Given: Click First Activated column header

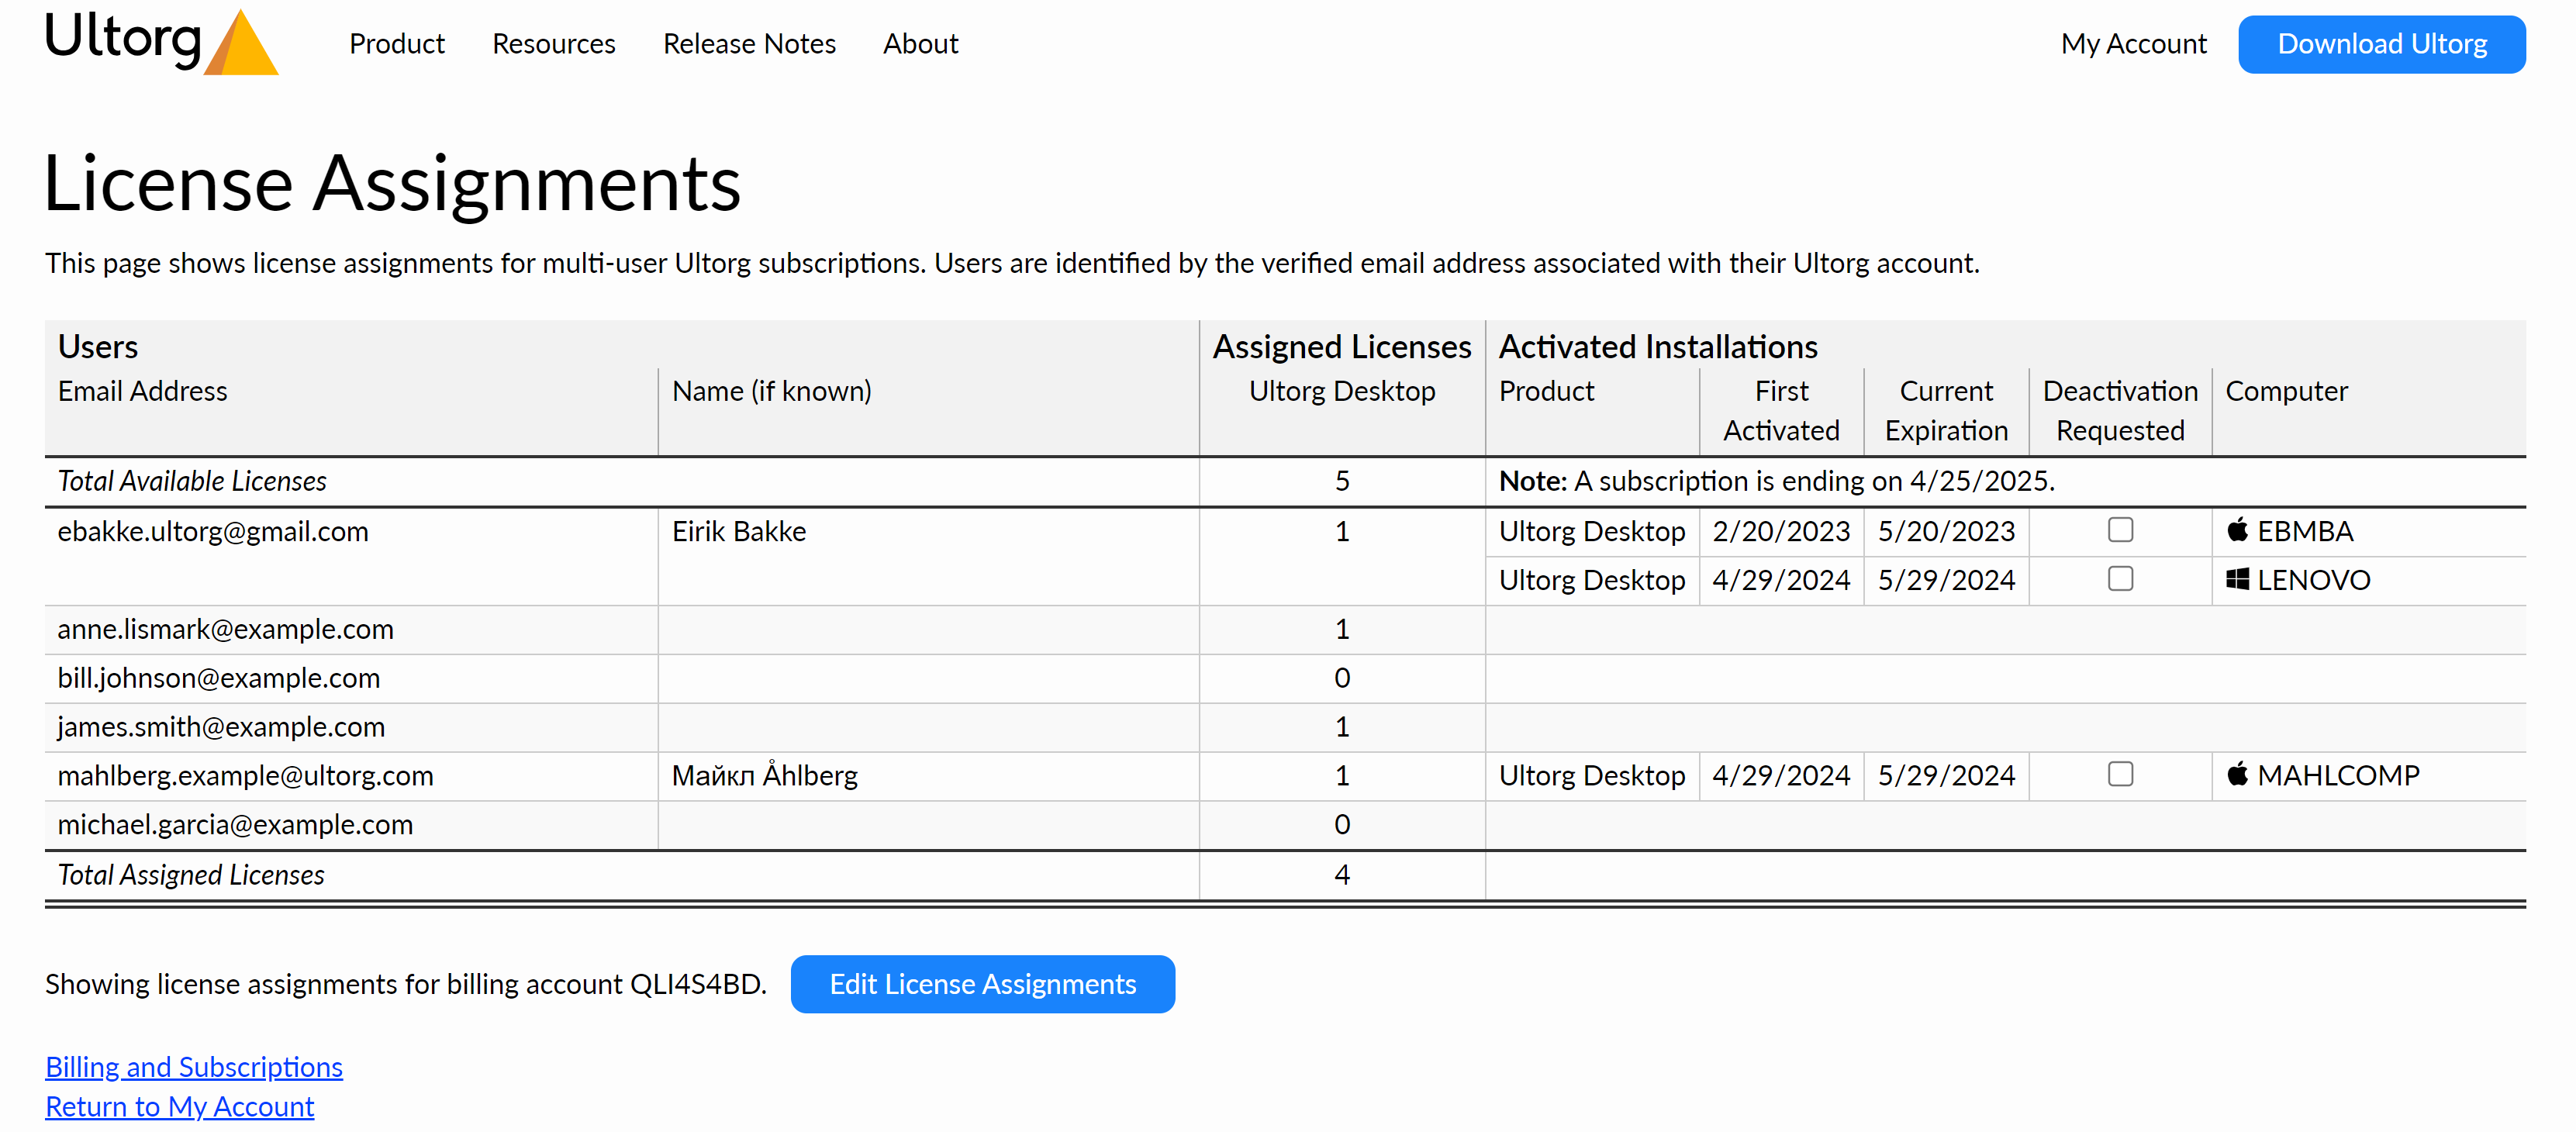Looking at the screenshot, I should [x=1781, y=410].
